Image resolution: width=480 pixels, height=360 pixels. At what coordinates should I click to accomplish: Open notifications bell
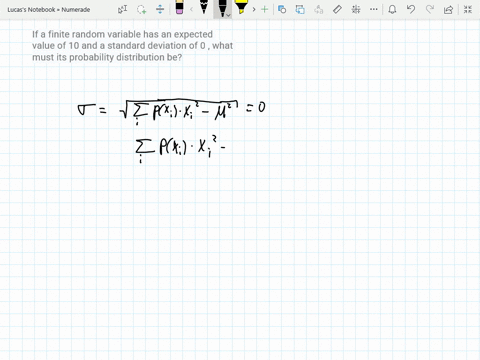pyautogui.click(x=392, y=9)
